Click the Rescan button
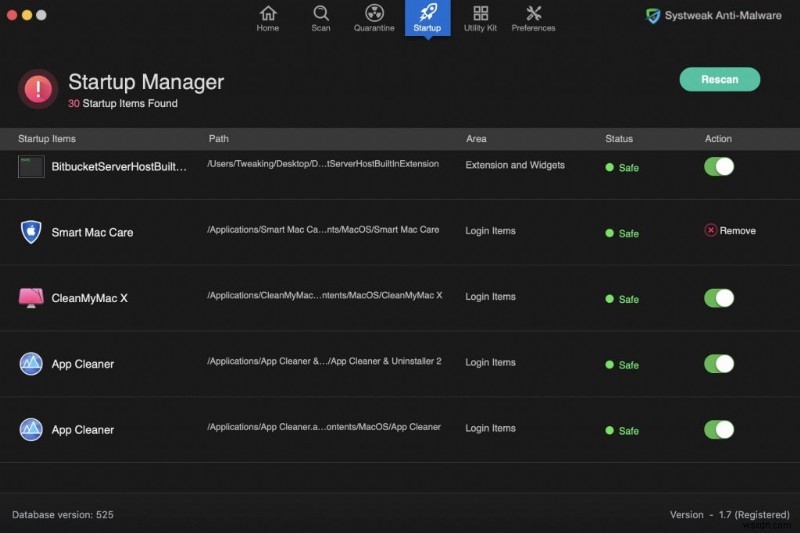This screenshot has width=800, height=533. [x=720, y=80]
